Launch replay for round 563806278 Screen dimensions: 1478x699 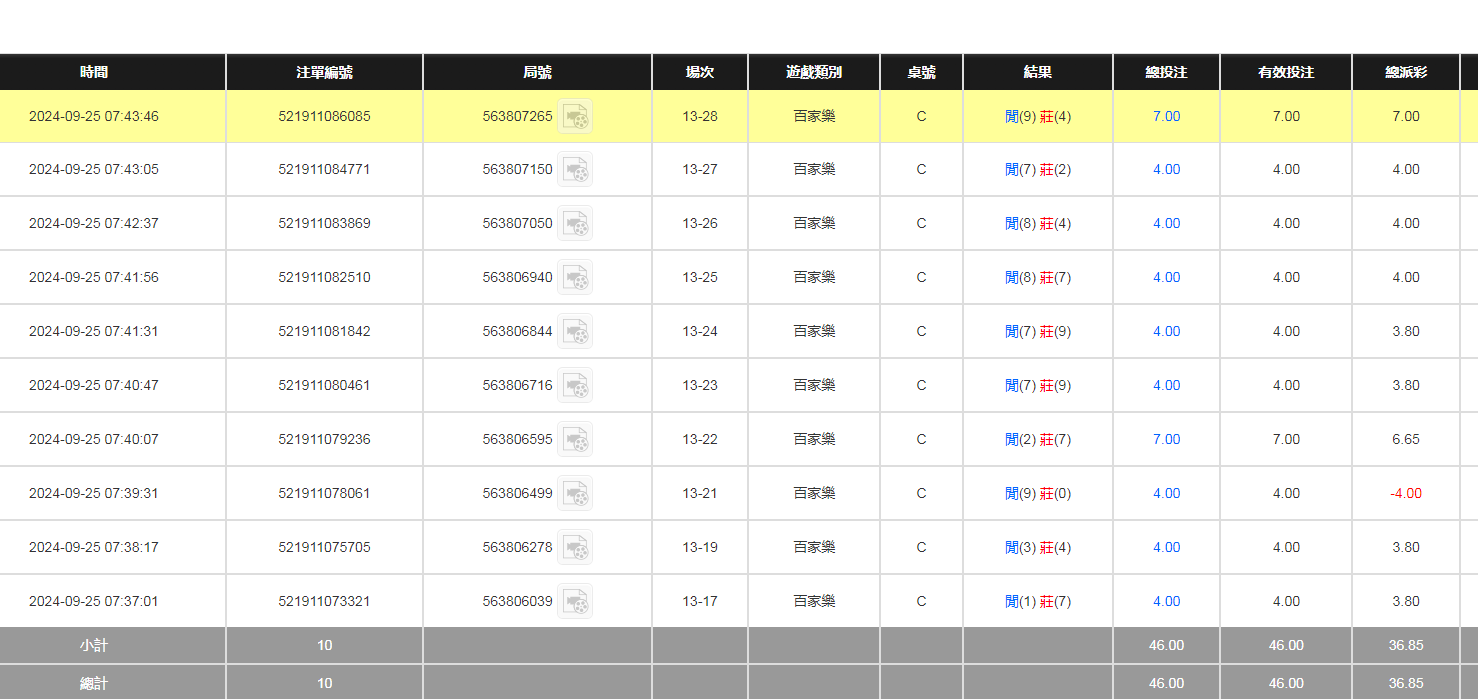click(x=575, y=548)
